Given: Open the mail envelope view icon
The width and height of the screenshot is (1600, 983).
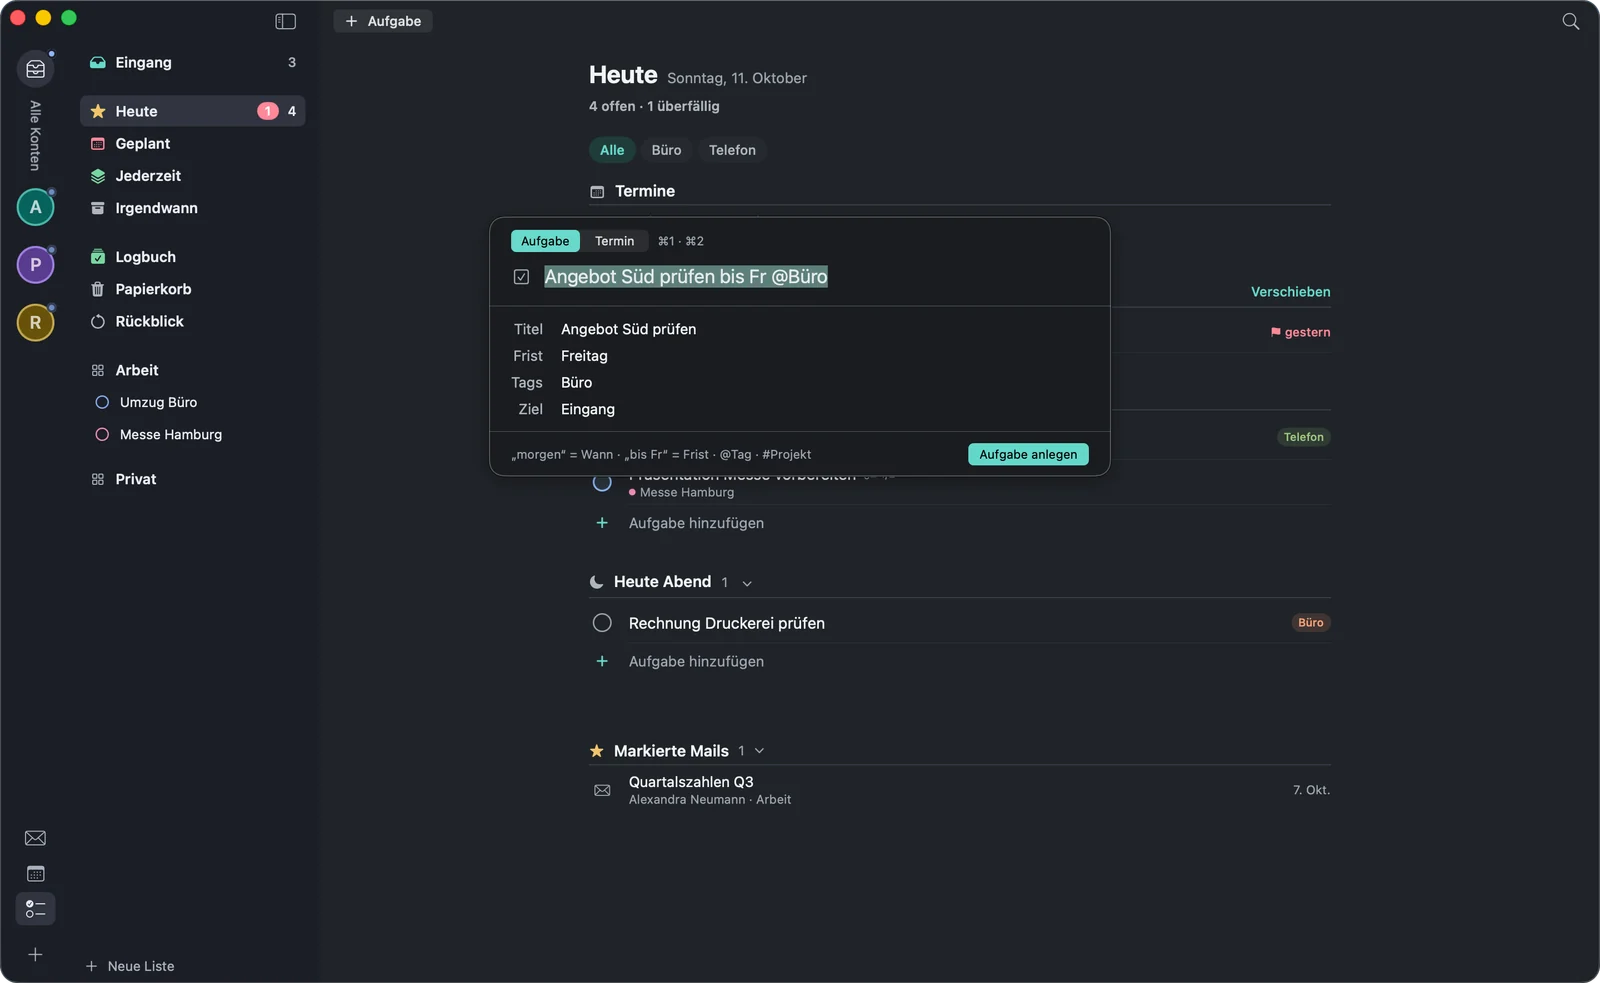Looking at the screenshot, I should pyautogui.click(x=35, y=838).
